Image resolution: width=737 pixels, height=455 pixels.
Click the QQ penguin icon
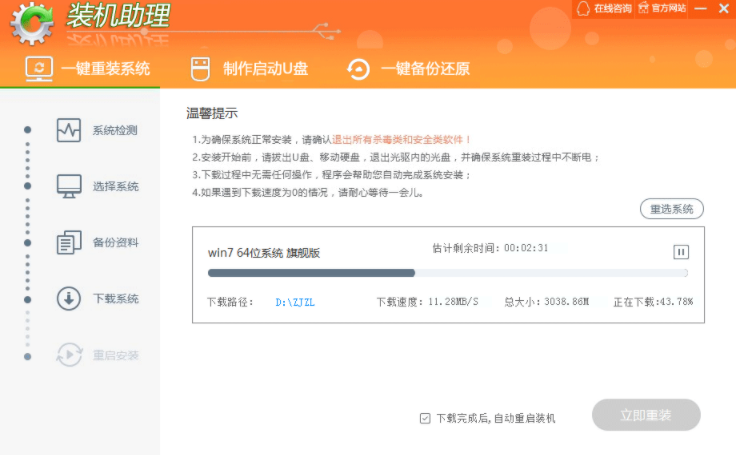583,8
